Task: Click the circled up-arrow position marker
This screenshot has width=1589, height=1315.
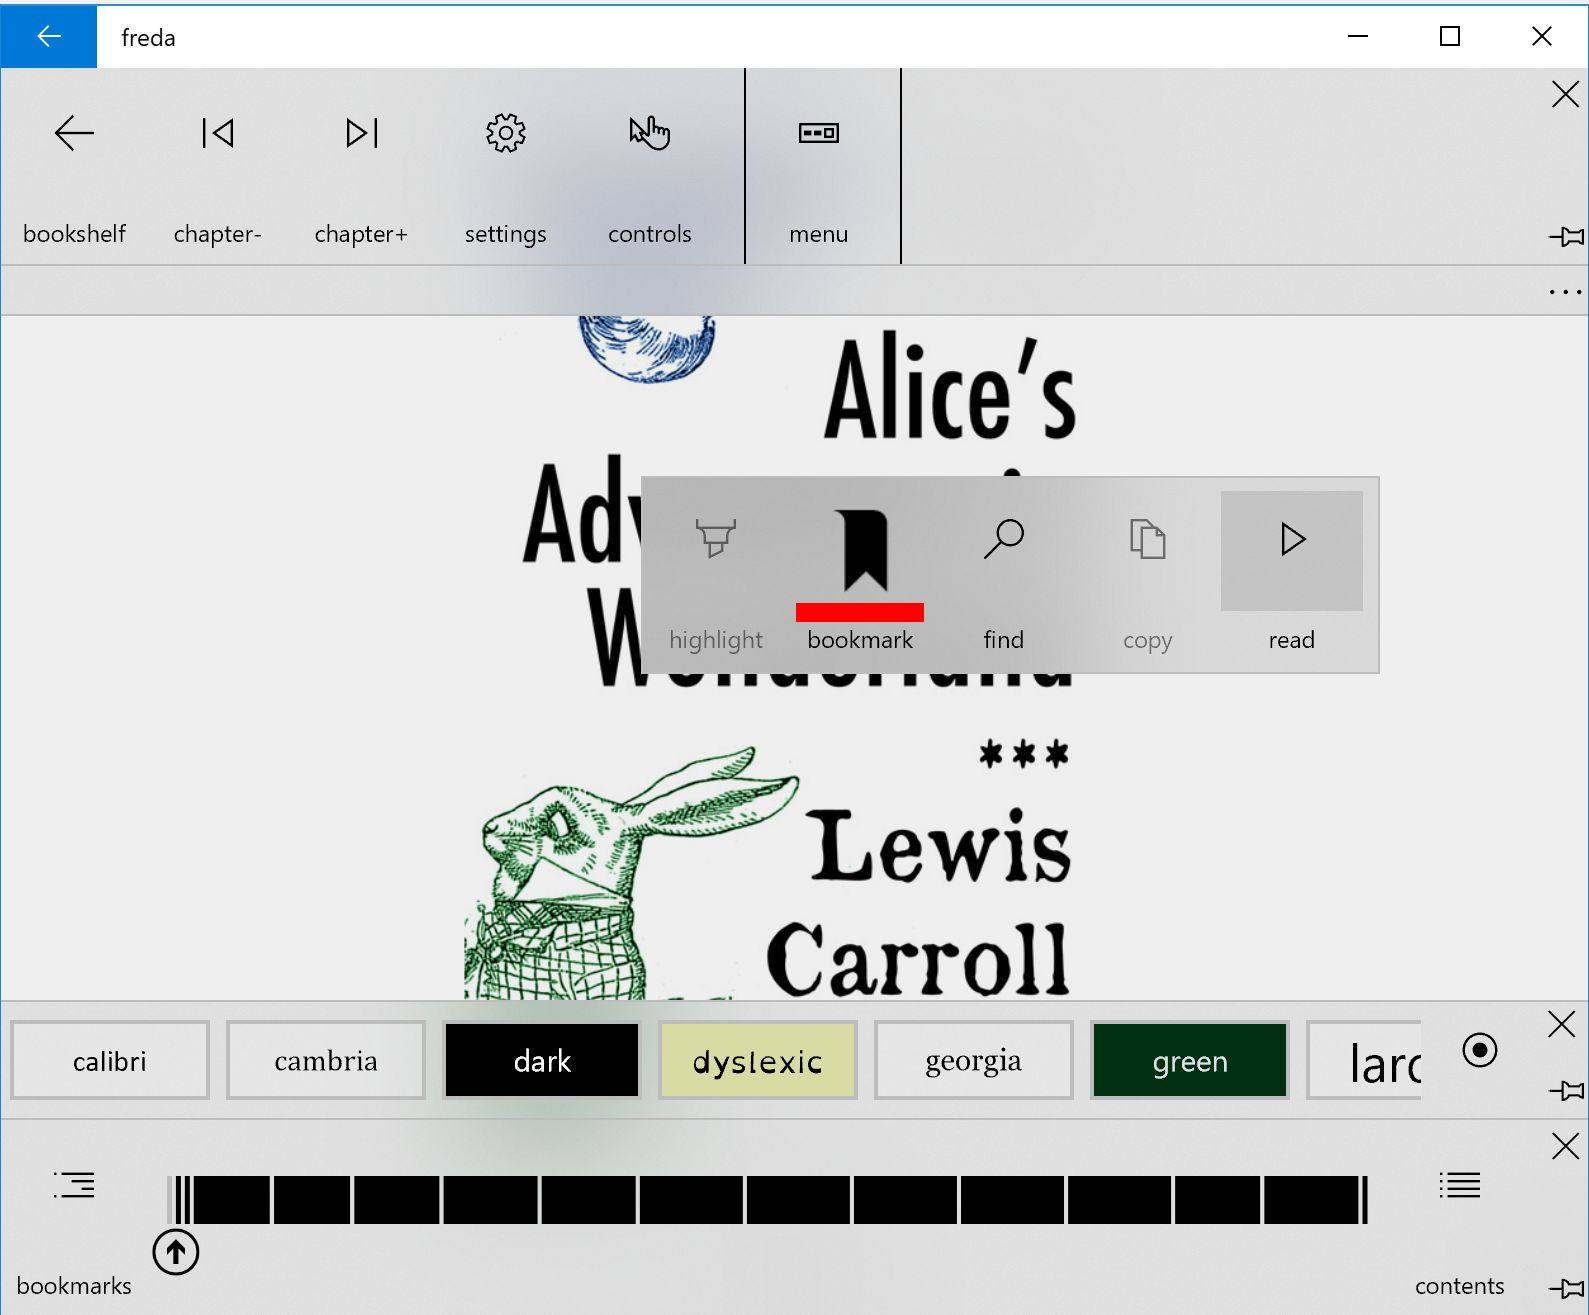Action: [176, 1252]
